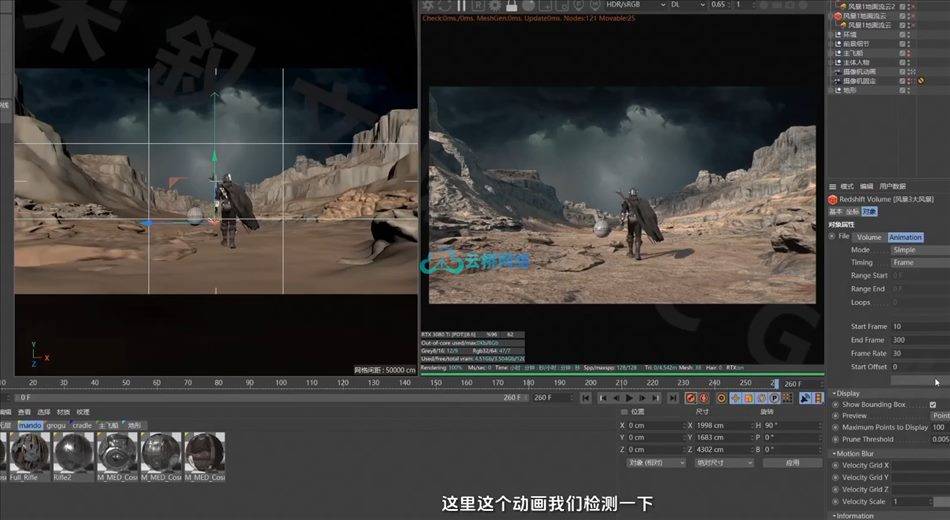The height and width of the screenshot is (520, 950).
Task: Click the render region R icon
Action: pyautogui.click(x=479, y=5)
